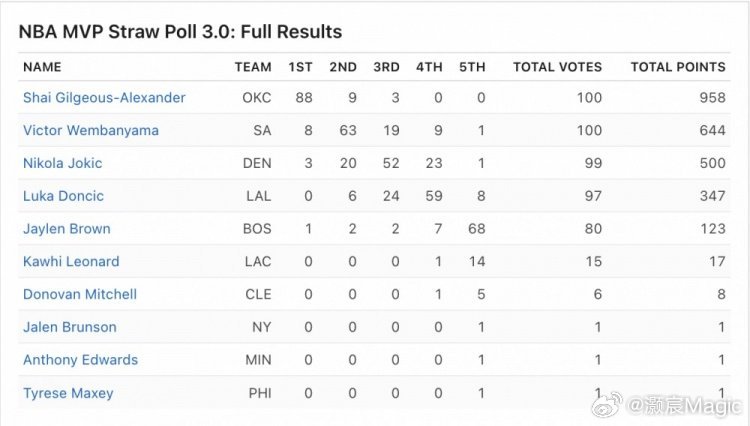The image size is (750, 426).
Task: Click the 1ST votes column header
Action: tap(300, 67)
